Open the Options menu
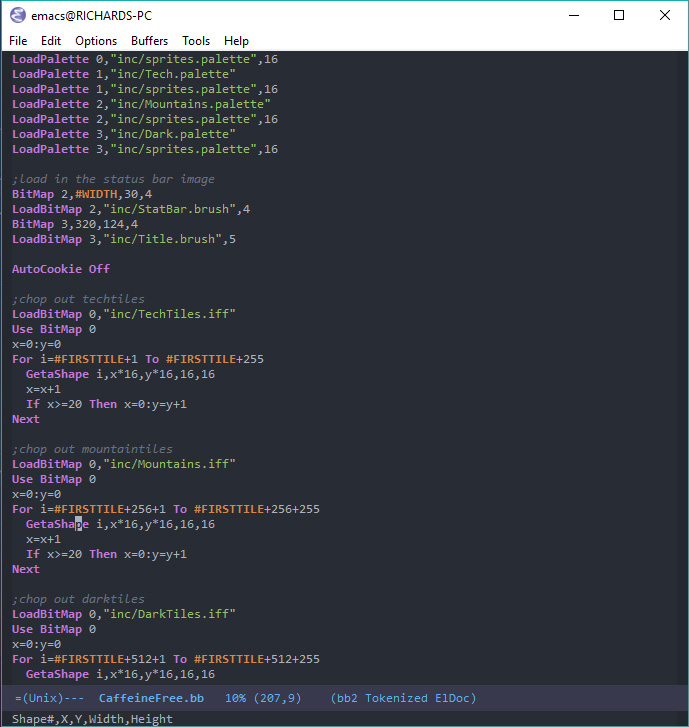Screen dimensions: 689x727 tap(96, 41)
